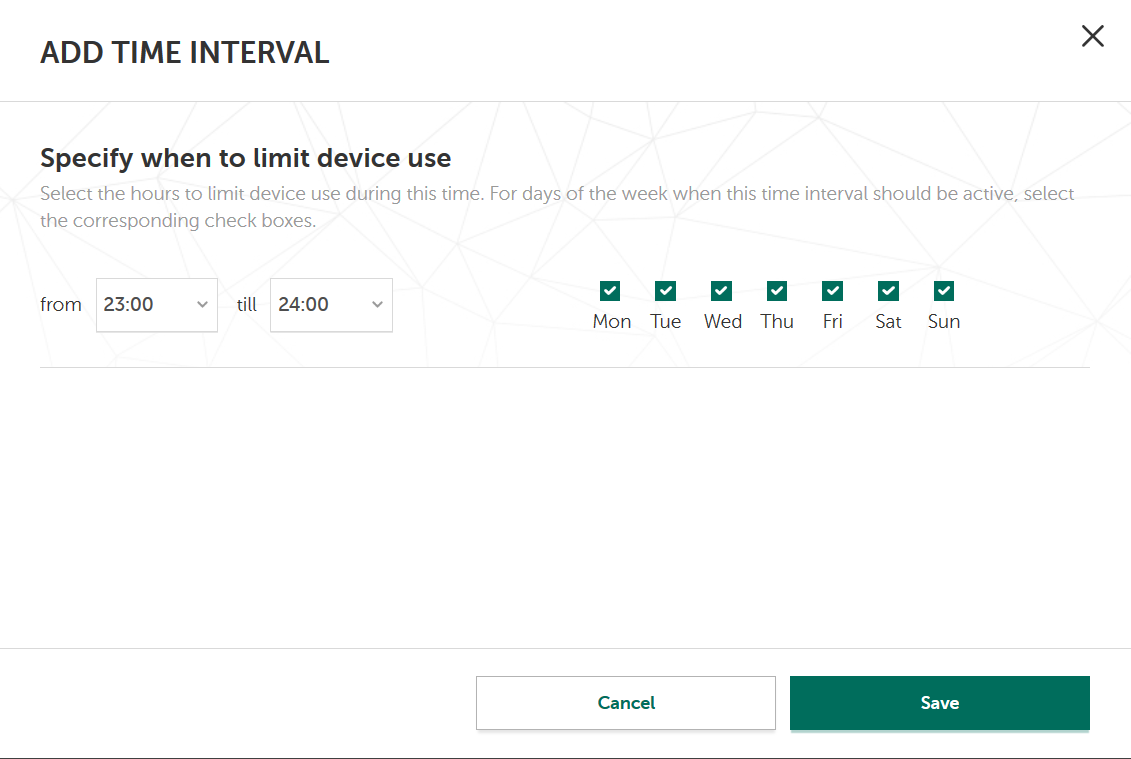This screenshot has width=1131, height=759.
Task: Close the Add Time Interval dialog
Action: coord(1093,37)
